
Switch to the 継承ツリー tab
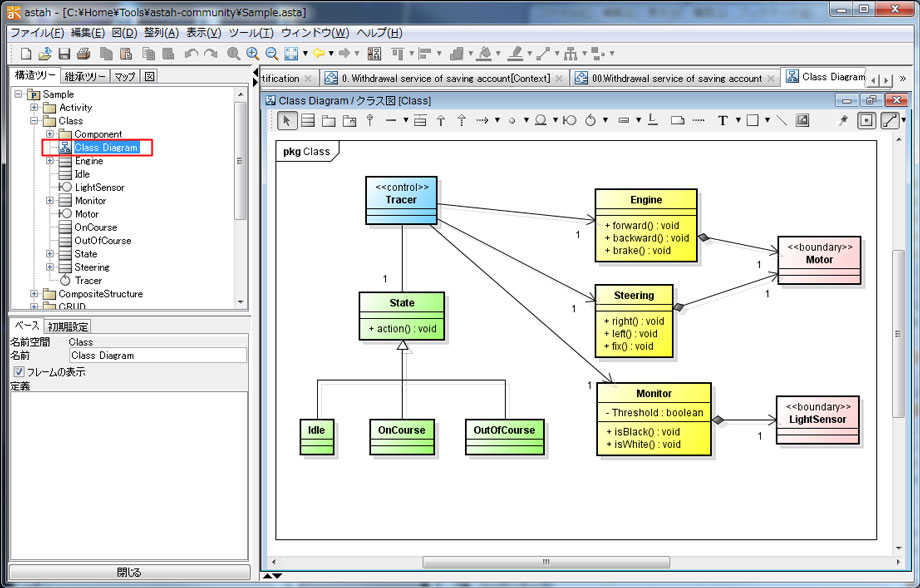[84, 76]
